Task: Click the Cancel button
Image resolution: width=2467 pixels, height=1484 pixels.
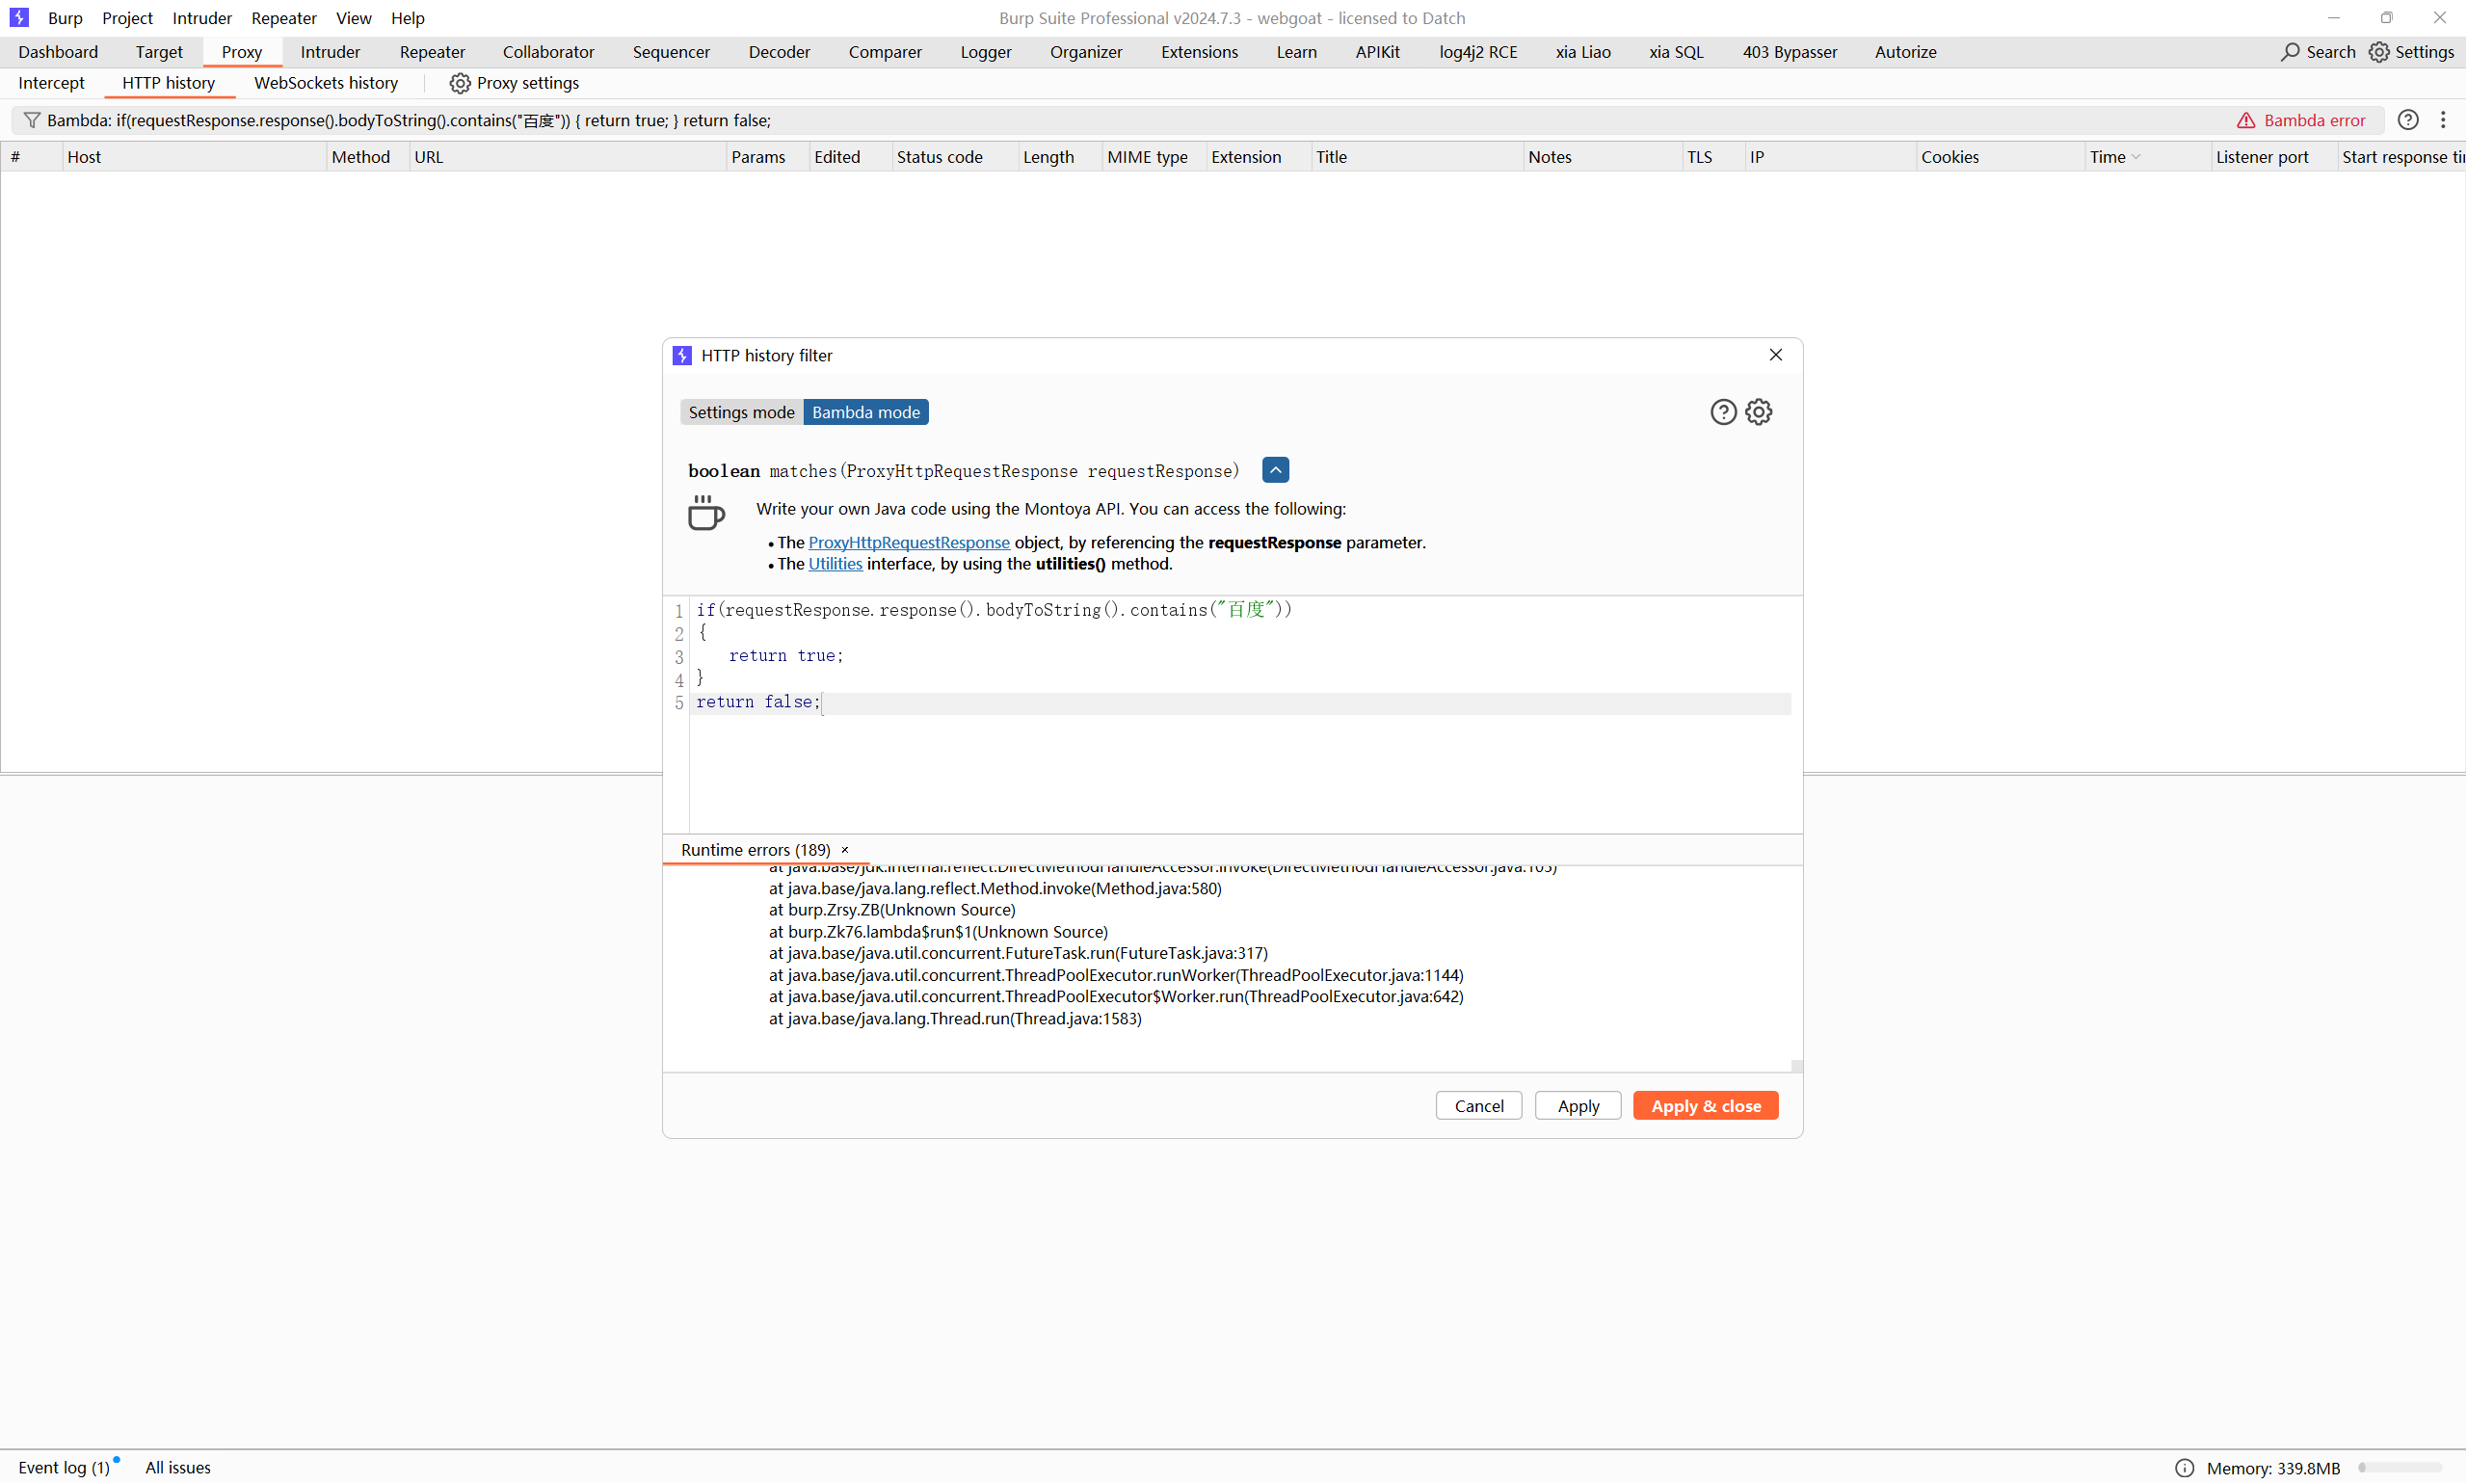Action: click(x=1479, y=1106)
